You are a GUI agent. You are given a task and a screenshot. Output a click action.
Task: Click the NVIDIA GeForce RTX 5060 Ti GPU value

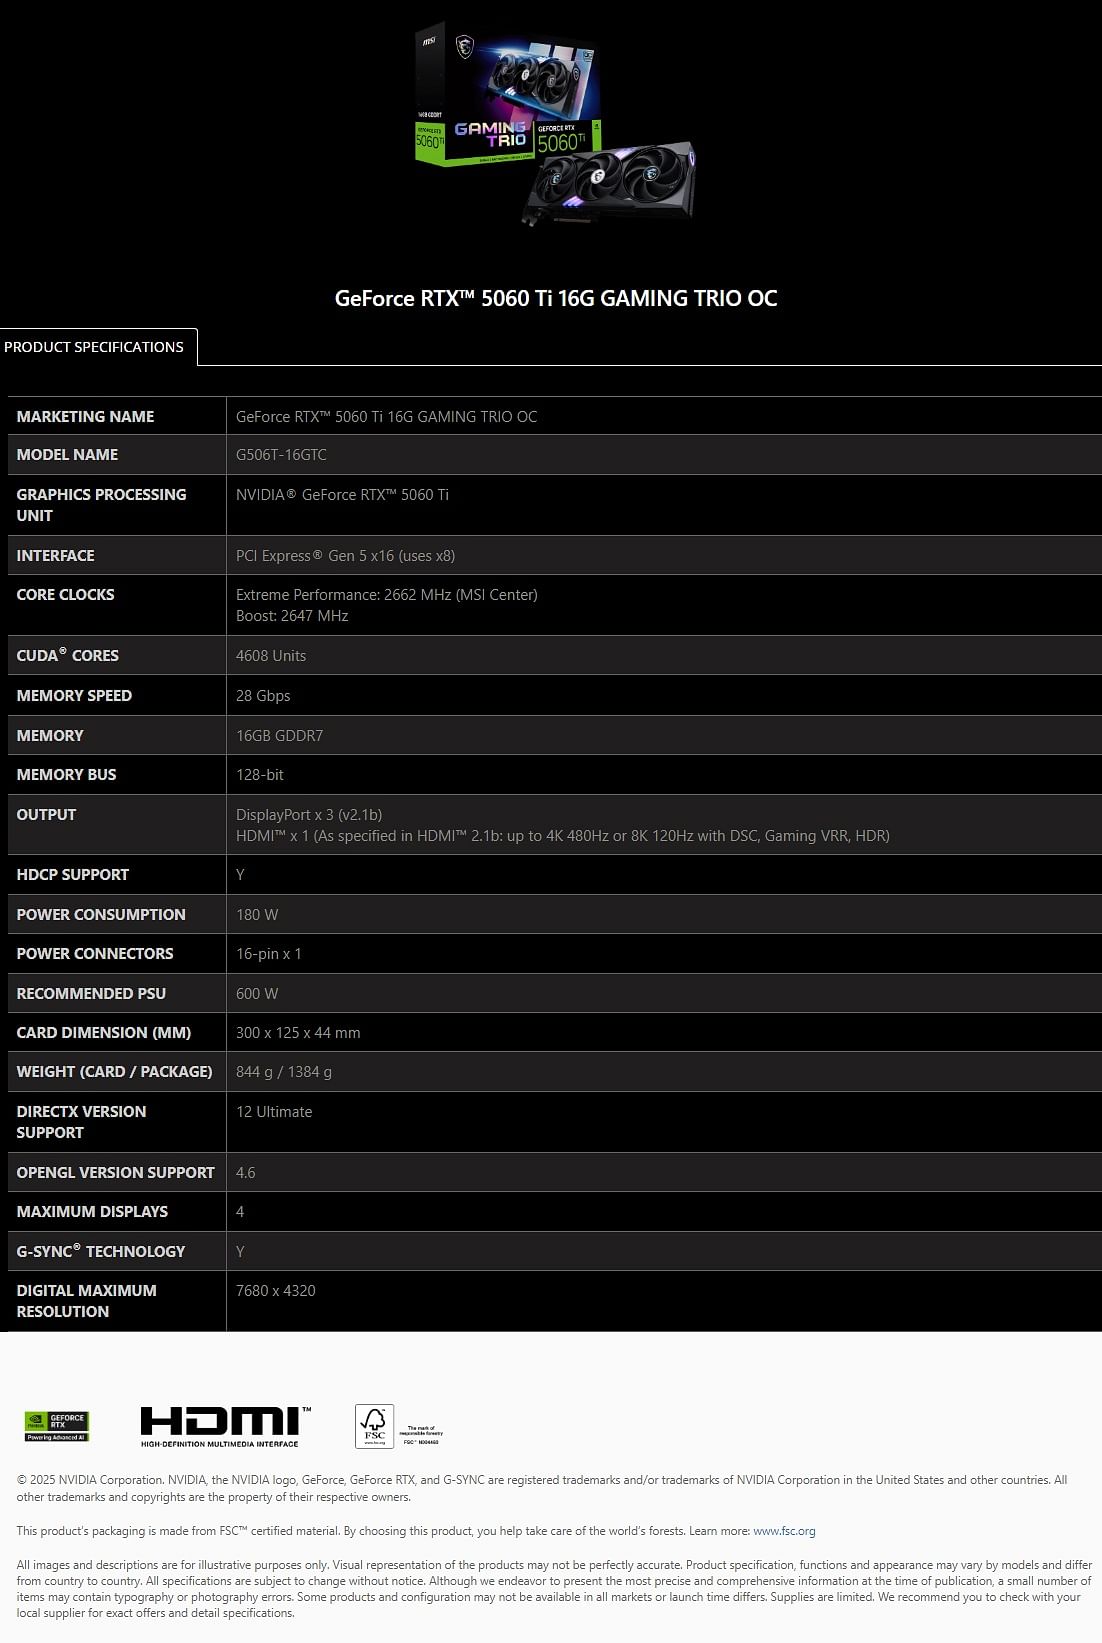[x=342, y=494]
